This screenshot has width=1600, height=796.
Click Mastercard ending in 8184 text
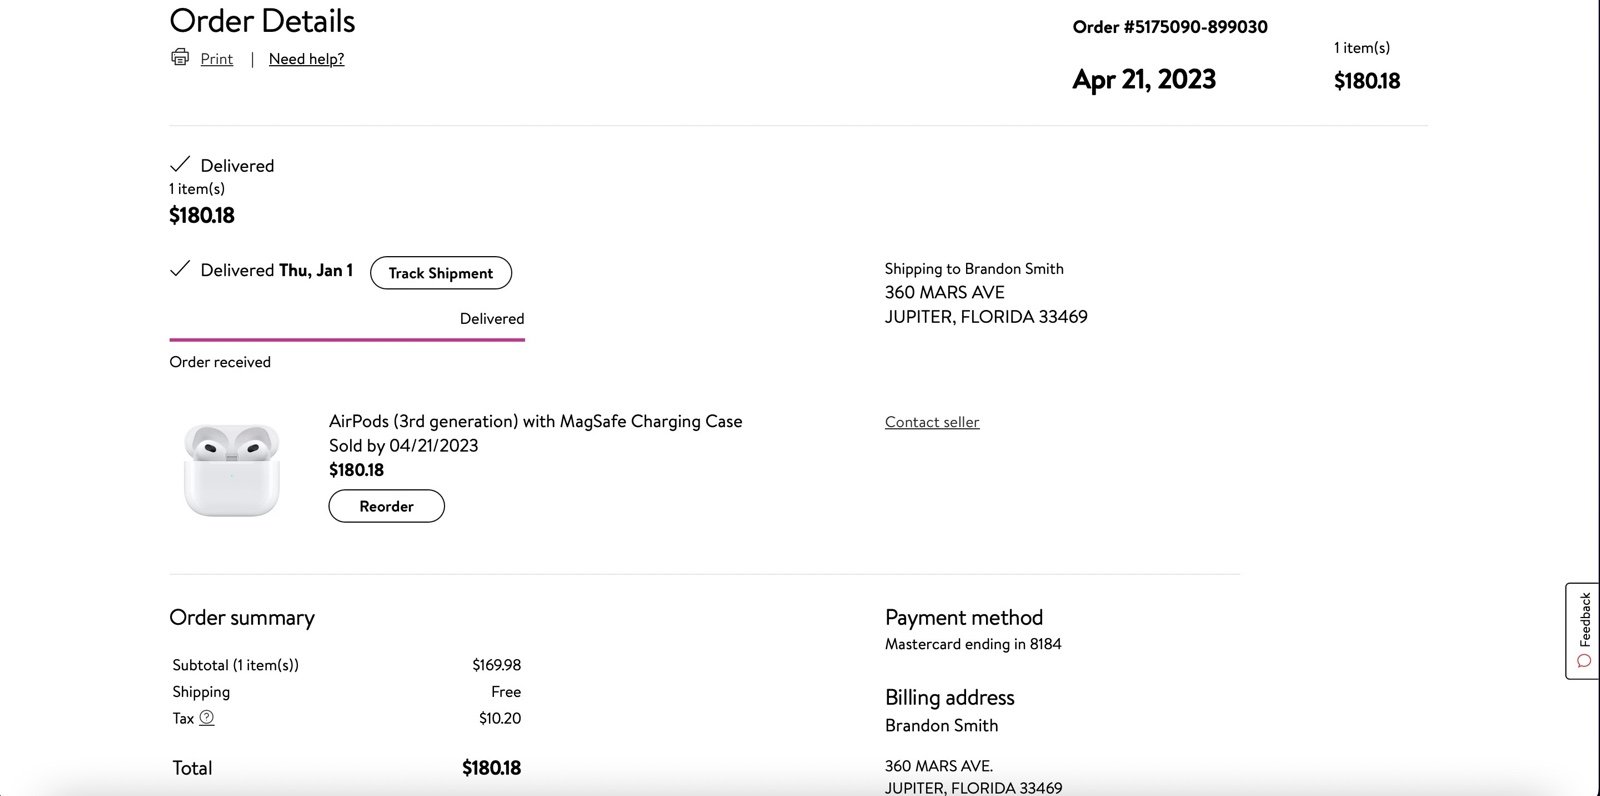973,644
